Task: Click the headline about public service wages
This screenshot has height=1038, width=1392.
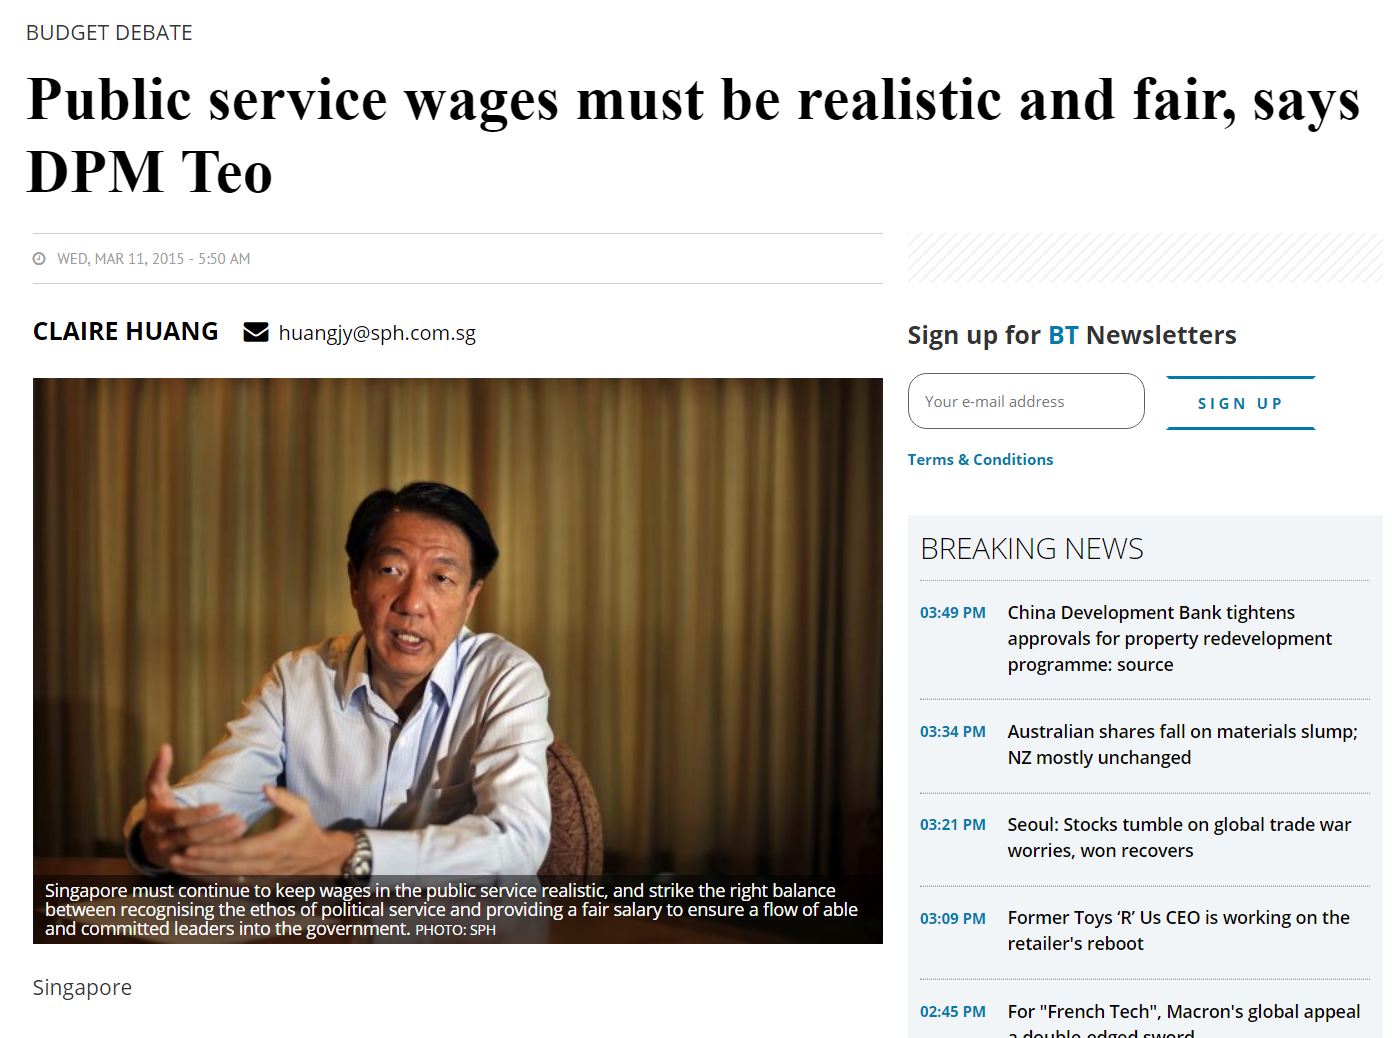Action: click(x=693, y=135)
